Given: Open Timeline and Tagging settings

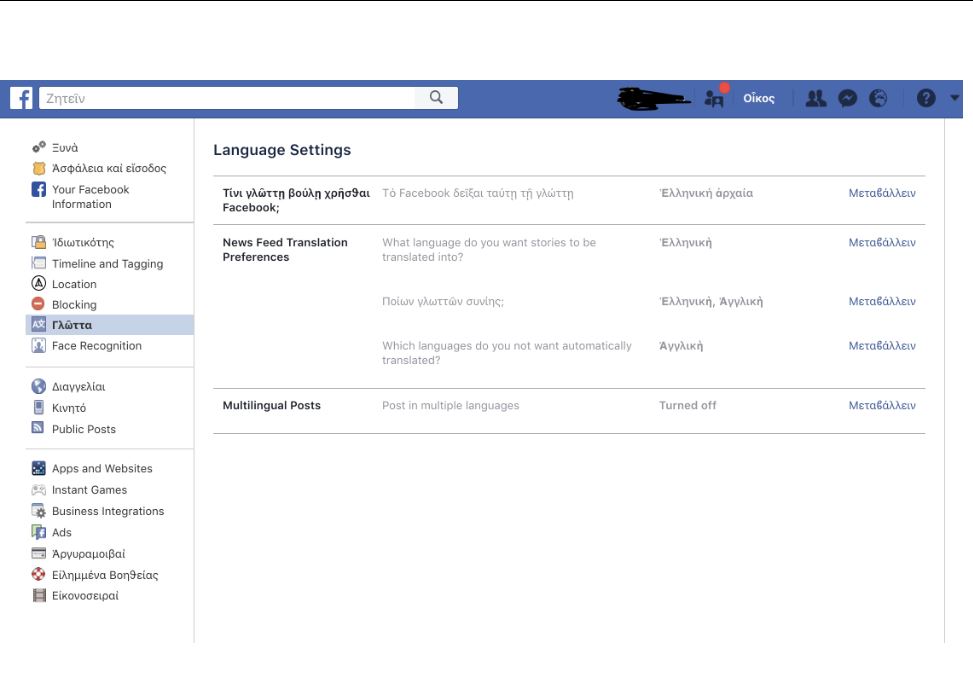Looking at the screenshot, I should (107, 264).
